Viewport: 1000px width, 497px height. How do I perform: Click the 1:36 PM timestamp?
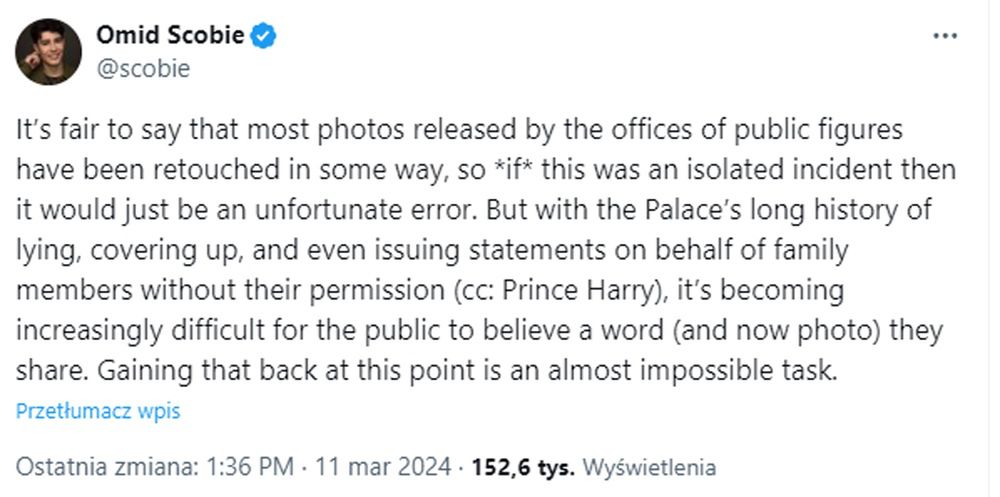pyautogui.click(x=249, y=467)
